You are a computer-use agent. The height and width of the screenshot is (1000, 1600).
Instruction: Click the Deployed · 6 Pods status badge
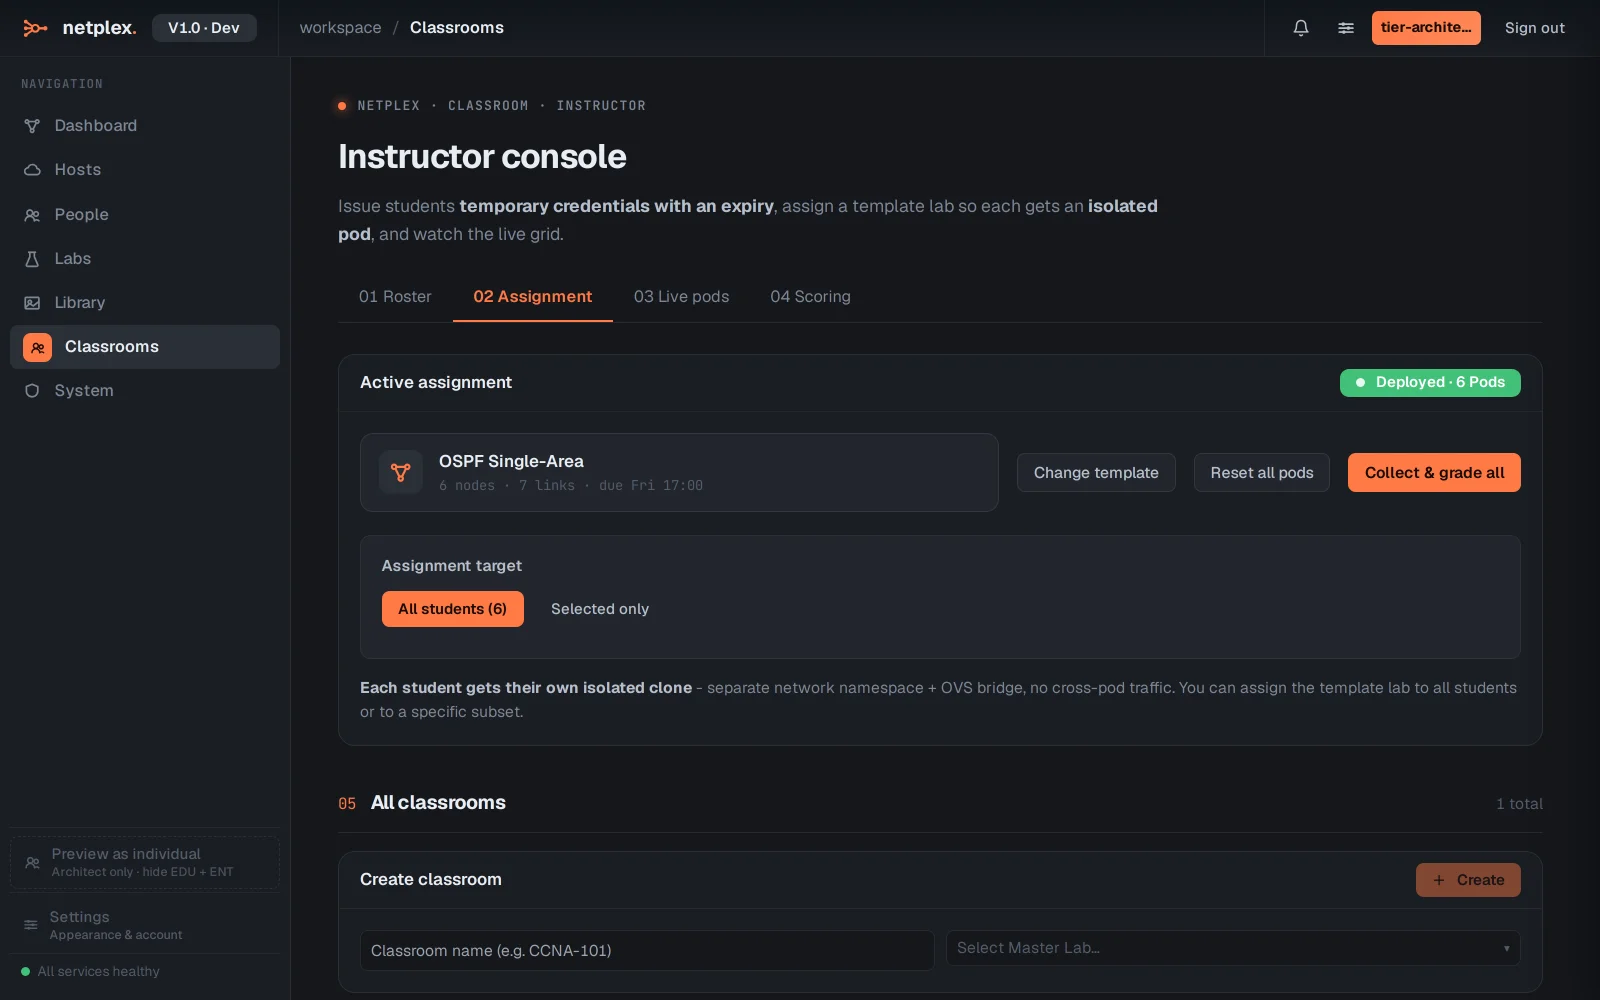pyautogui.click(x=1430, y=383)
